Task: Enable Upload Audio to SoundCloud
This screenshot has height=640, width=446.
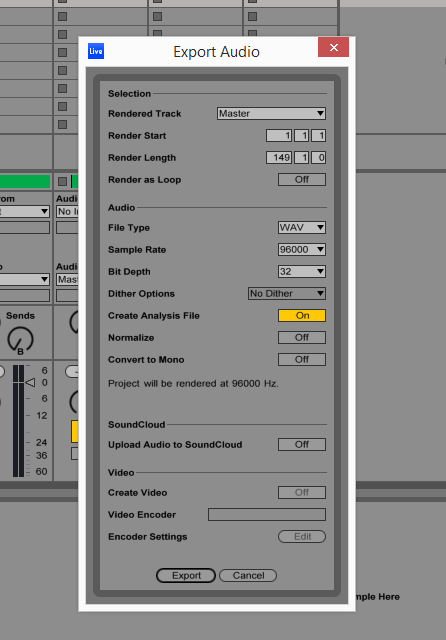Action: tap(302, 444)
